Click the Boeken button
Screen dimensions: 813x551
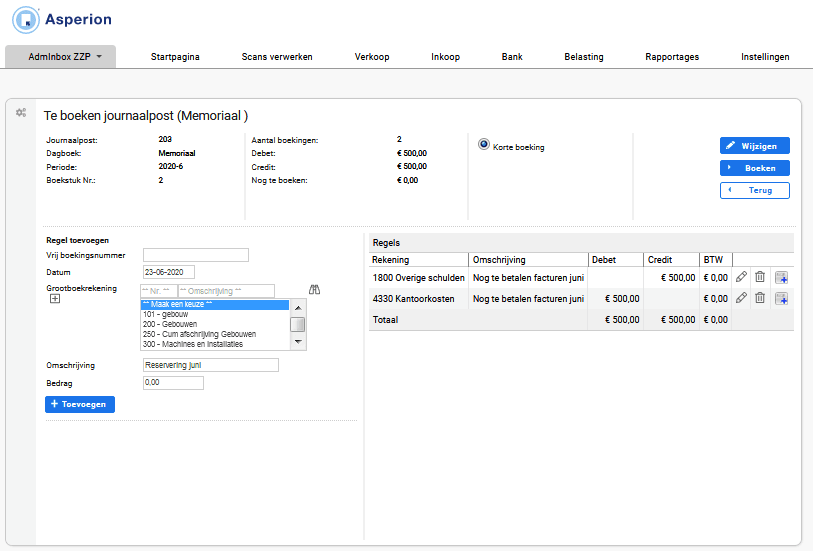[754, 168]
